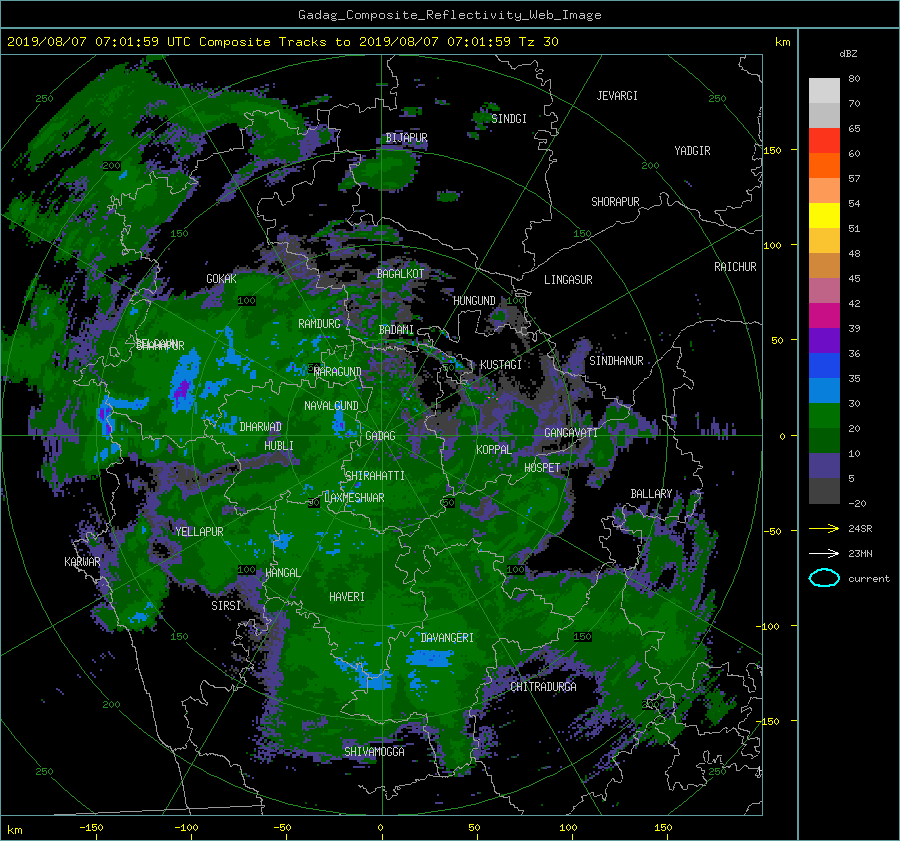The image size is (900, 841).
Task: Select the 5 dBZ purple color swatch
Action: coord(824,466)
